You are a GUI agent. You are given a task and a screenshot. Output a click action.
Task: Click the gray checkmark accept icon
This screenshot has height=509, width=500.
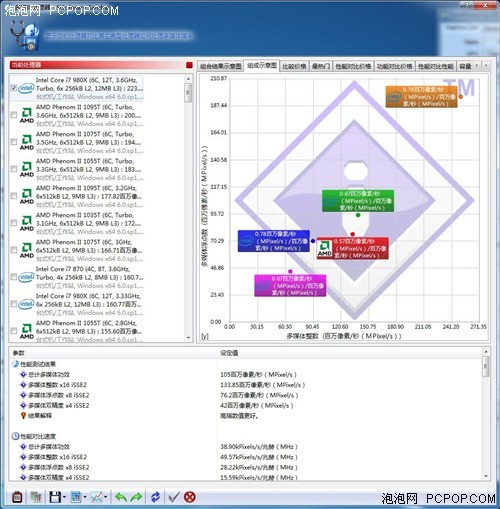point(174,497)
